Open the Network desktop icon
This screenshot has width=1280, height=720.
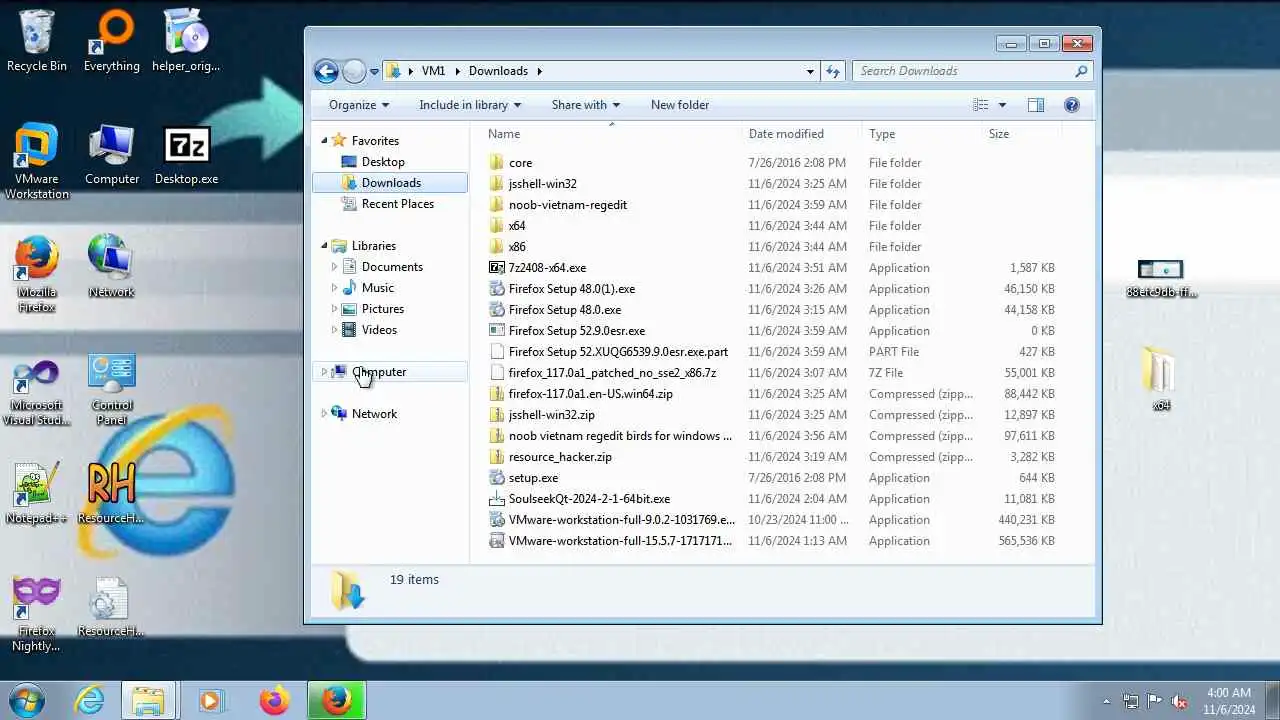coord(111,267)
